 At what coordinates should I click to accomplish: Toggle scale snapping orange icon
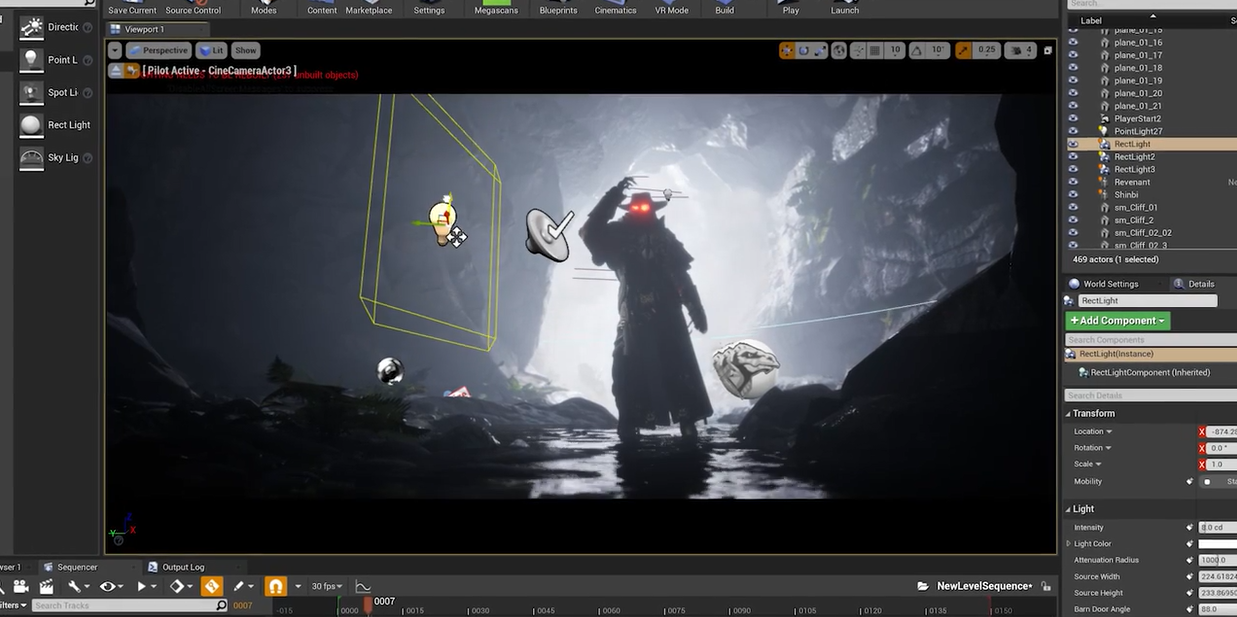coord(963,50)
